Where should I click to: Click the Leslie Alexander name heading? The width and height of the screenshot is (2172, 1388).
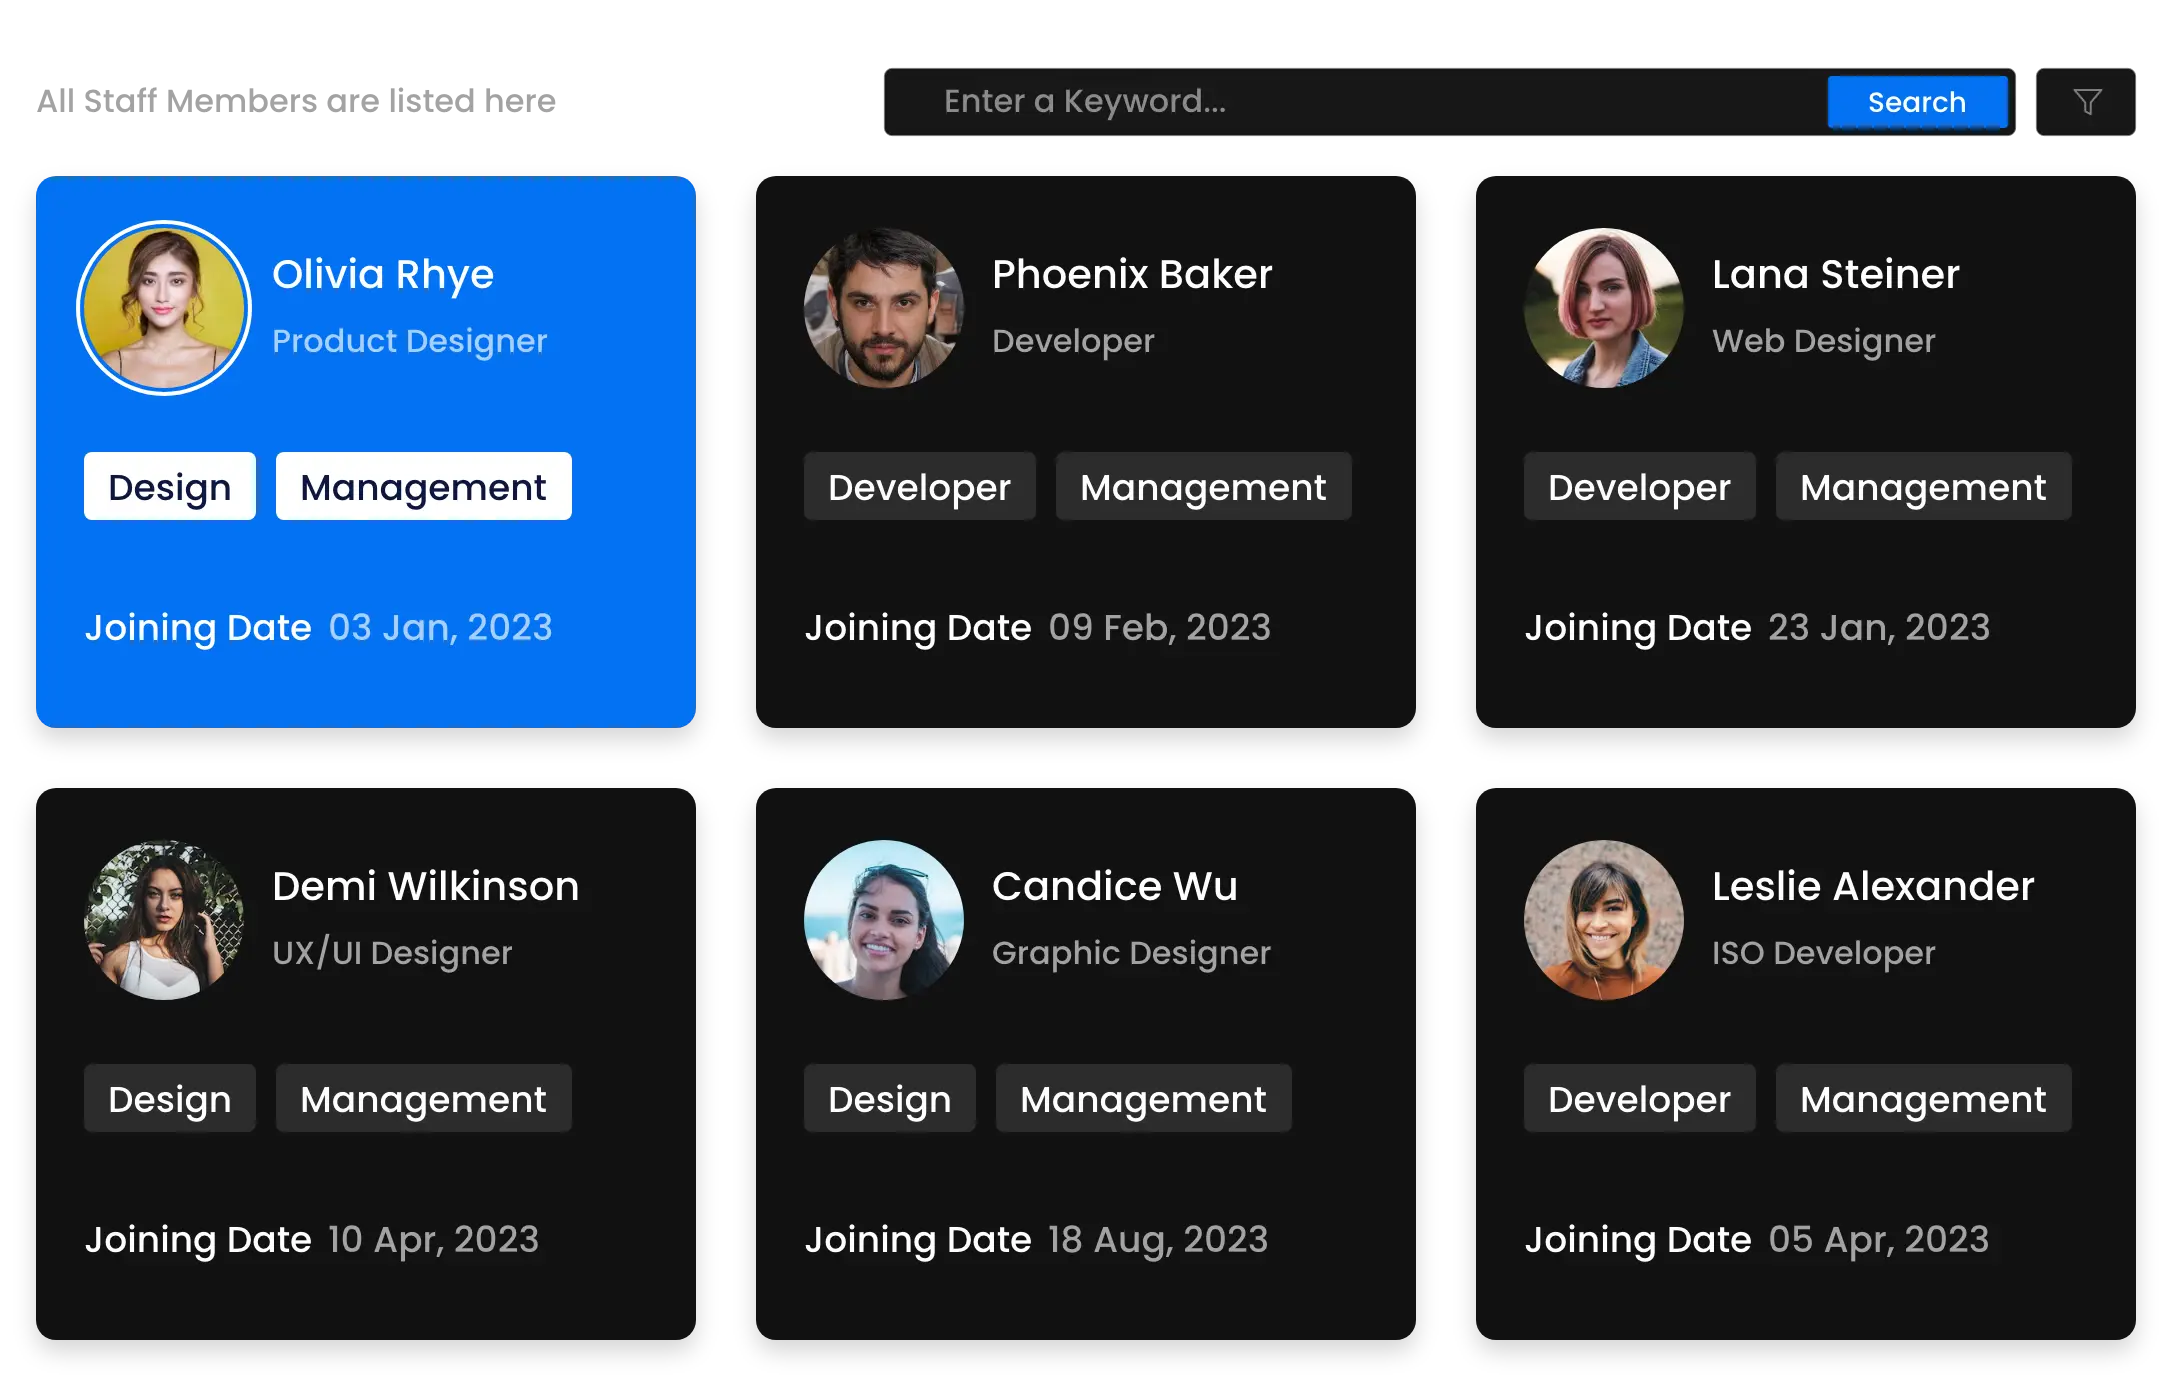tap(1872, 886)
